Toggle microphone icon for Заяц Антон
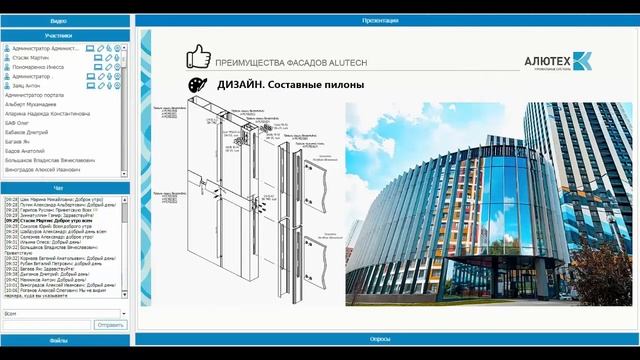Viewport: 640px width, 360px height. [109, 86]
